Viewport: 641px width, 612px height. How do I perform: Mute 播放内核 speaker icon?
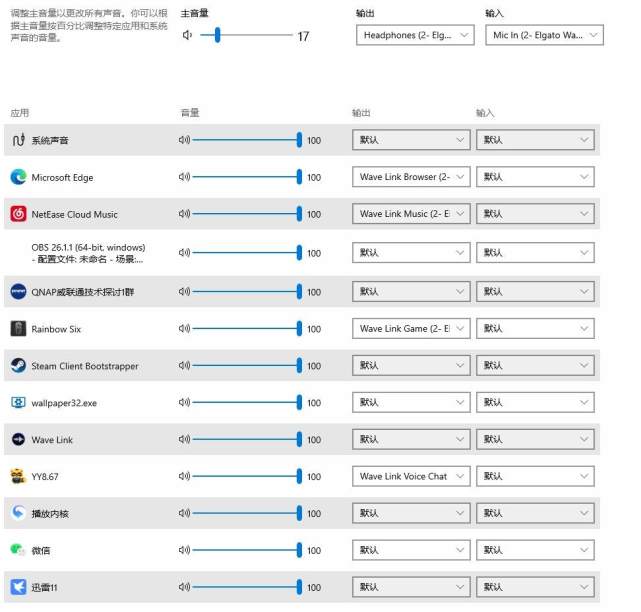184,513
